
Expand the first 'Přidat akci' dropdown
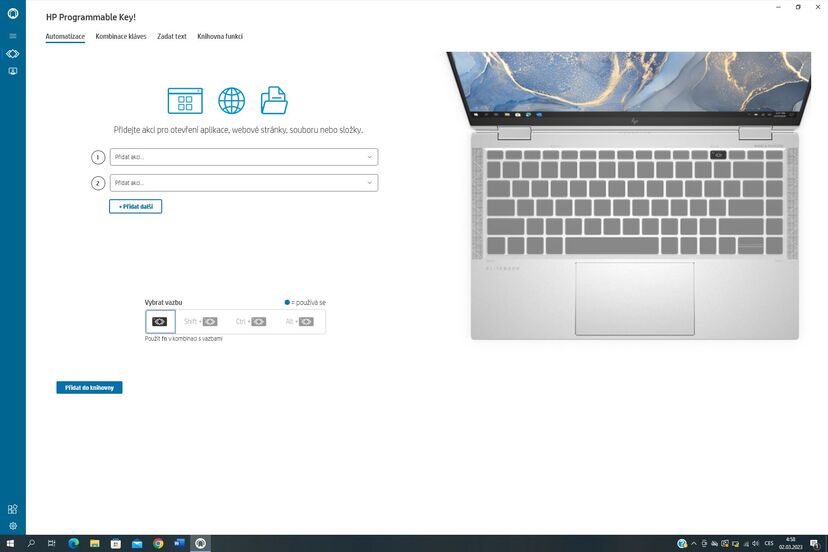pyautogui.click(x=244, y=157)
